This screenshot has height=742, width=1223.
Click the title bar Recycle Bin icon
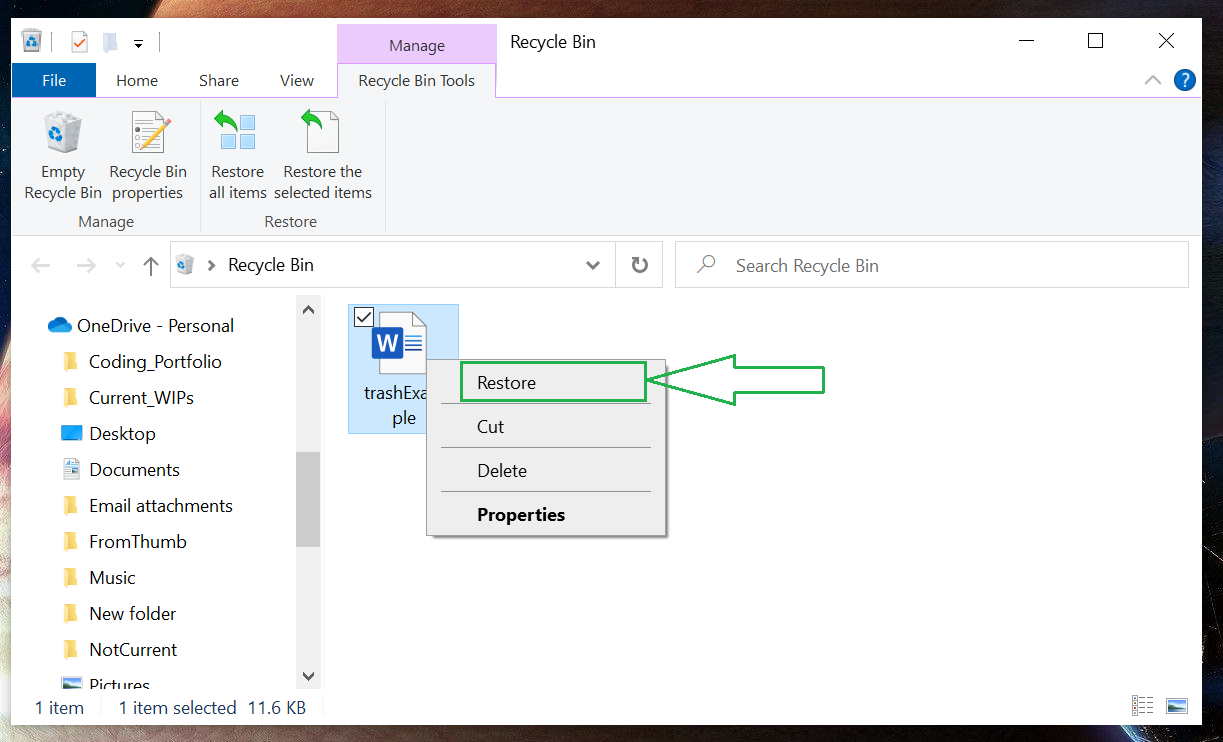tap(32, 41)
